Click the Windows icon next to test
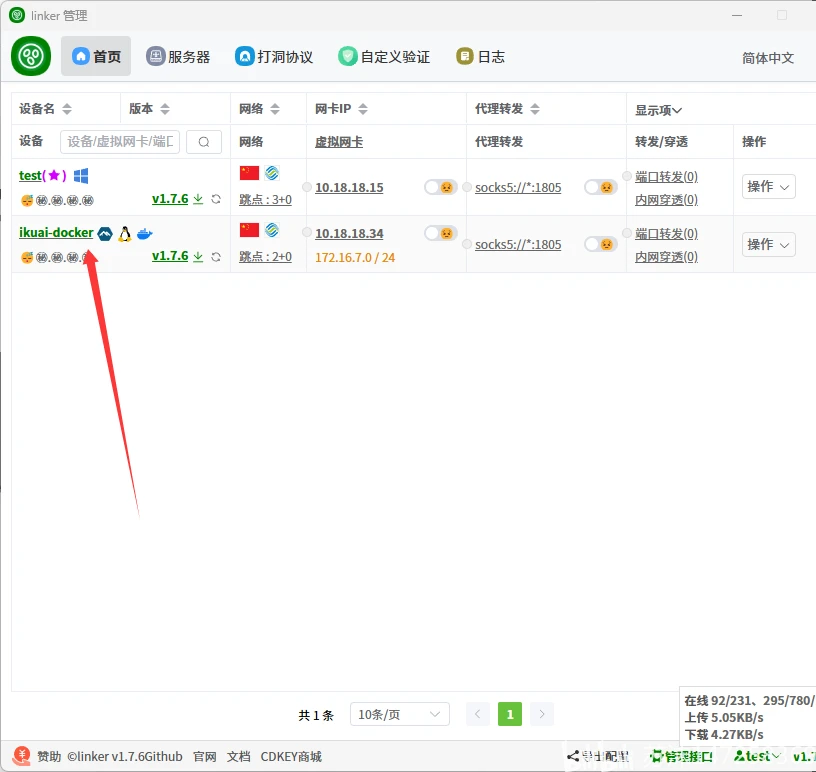 pyautogui.click(x=81, y=175)
